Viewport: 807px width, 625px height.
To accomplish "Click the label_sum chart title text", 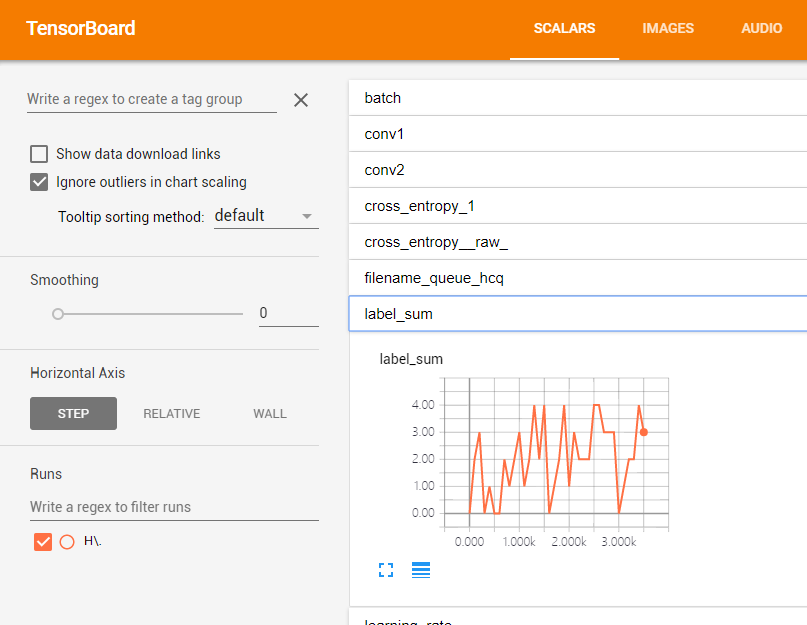I will click(x=411, y=359).
